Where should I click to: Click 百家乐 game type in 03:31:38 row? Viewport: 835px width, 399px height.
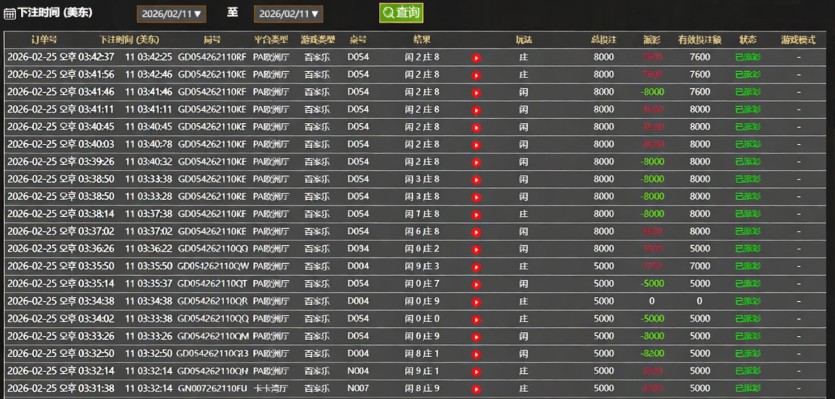317,388
